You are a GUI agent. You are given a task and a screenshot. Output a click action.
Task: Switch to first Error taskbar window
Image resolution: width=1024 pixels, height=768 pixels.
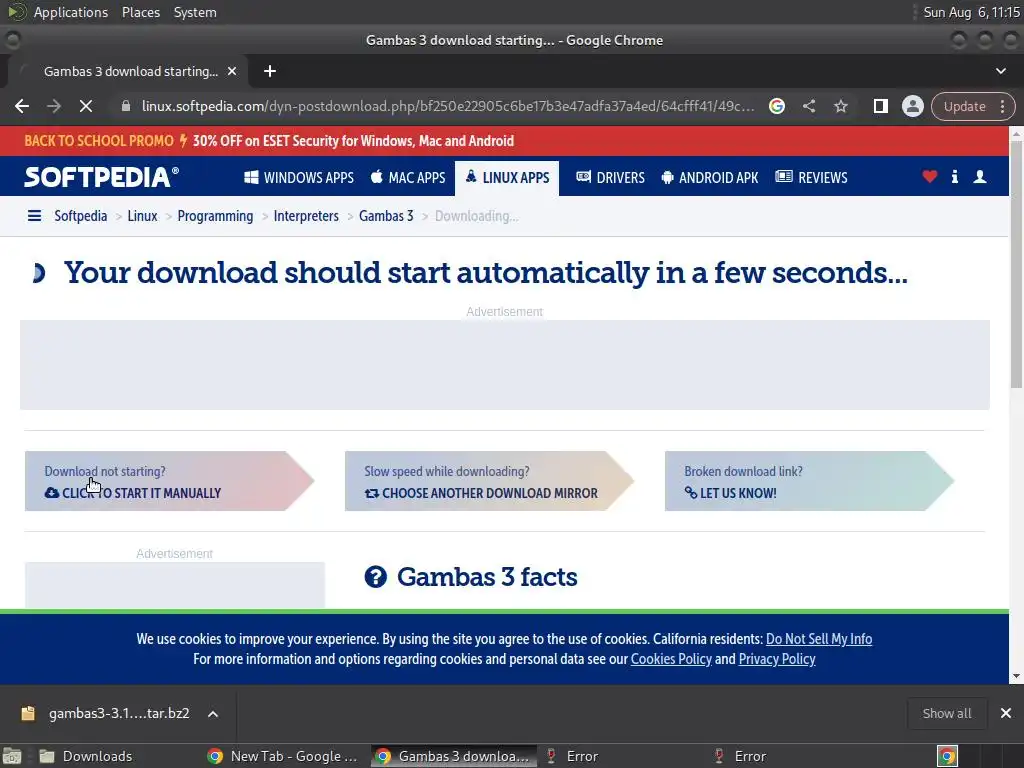click(x=620, y=756)
